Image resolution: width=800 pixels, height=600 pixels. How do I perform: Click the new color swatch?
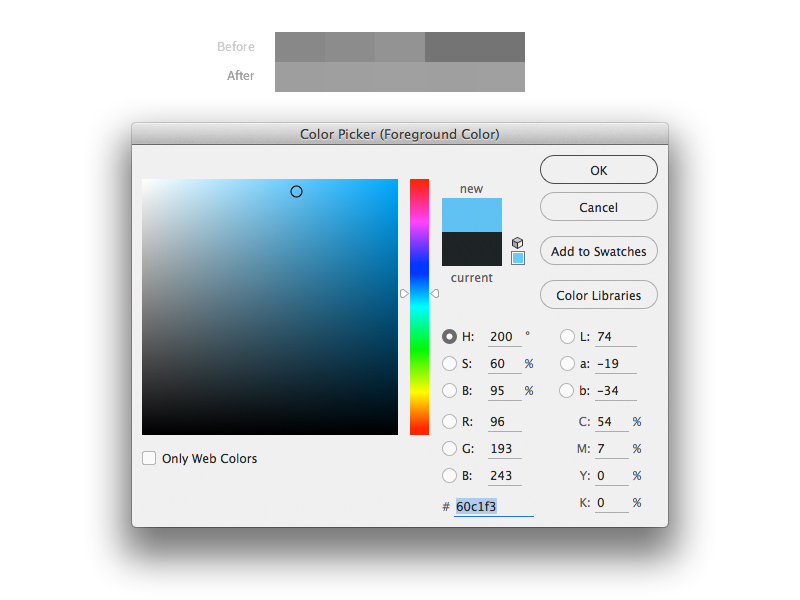click(470, 214)
